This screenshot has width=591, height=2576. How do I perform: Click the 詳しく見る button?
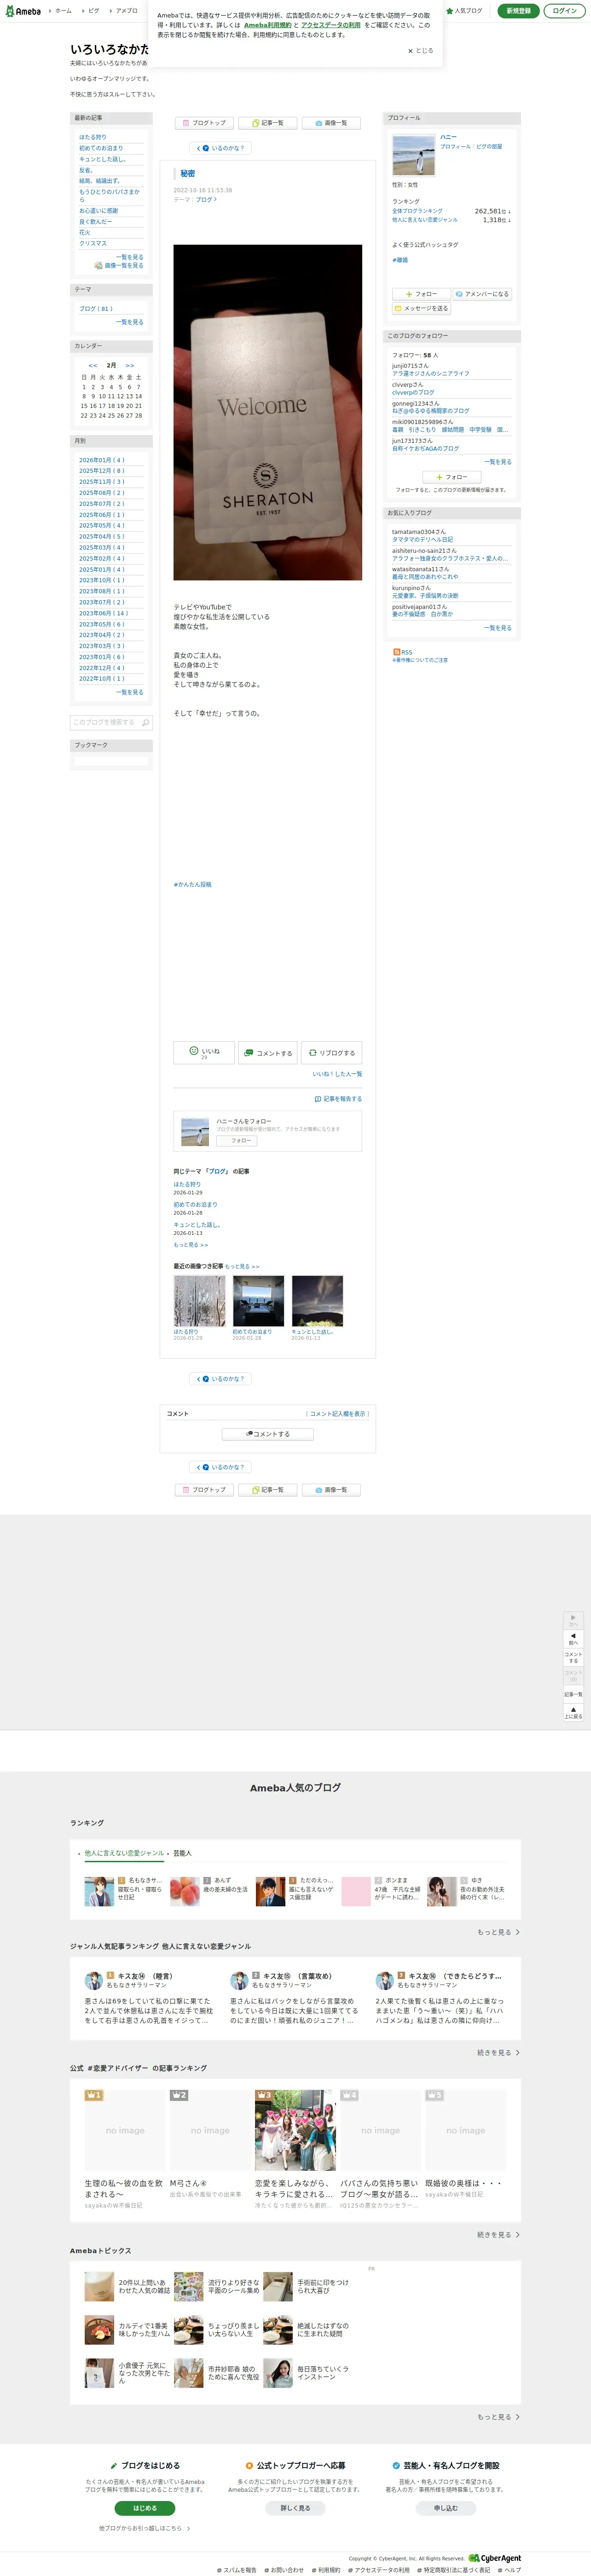pyautogui.click(x=295, y=2508)
